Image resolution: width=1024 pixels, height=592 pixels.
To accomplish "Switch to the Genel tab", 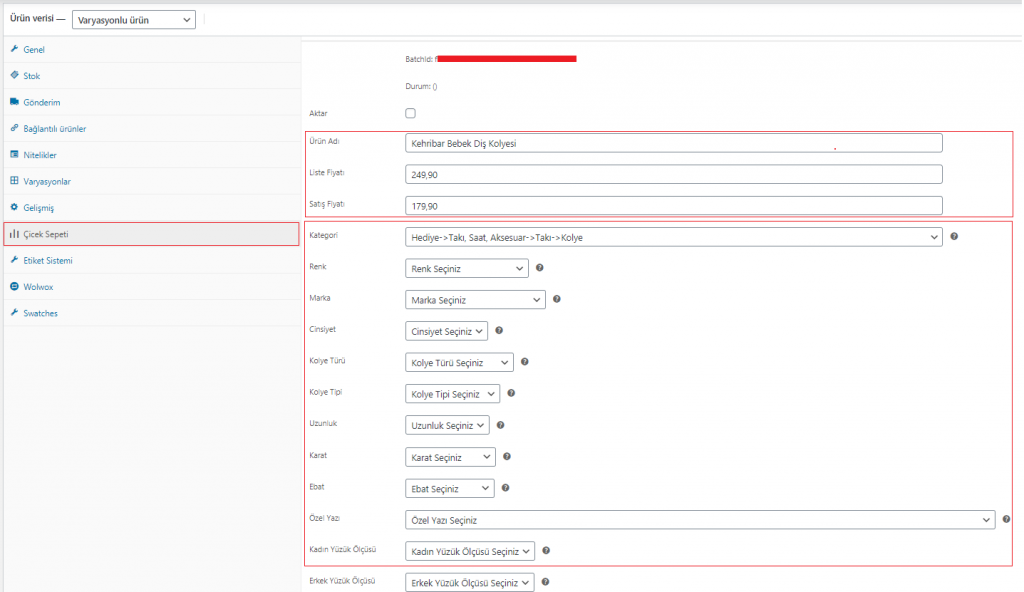I will click(34, 49).
